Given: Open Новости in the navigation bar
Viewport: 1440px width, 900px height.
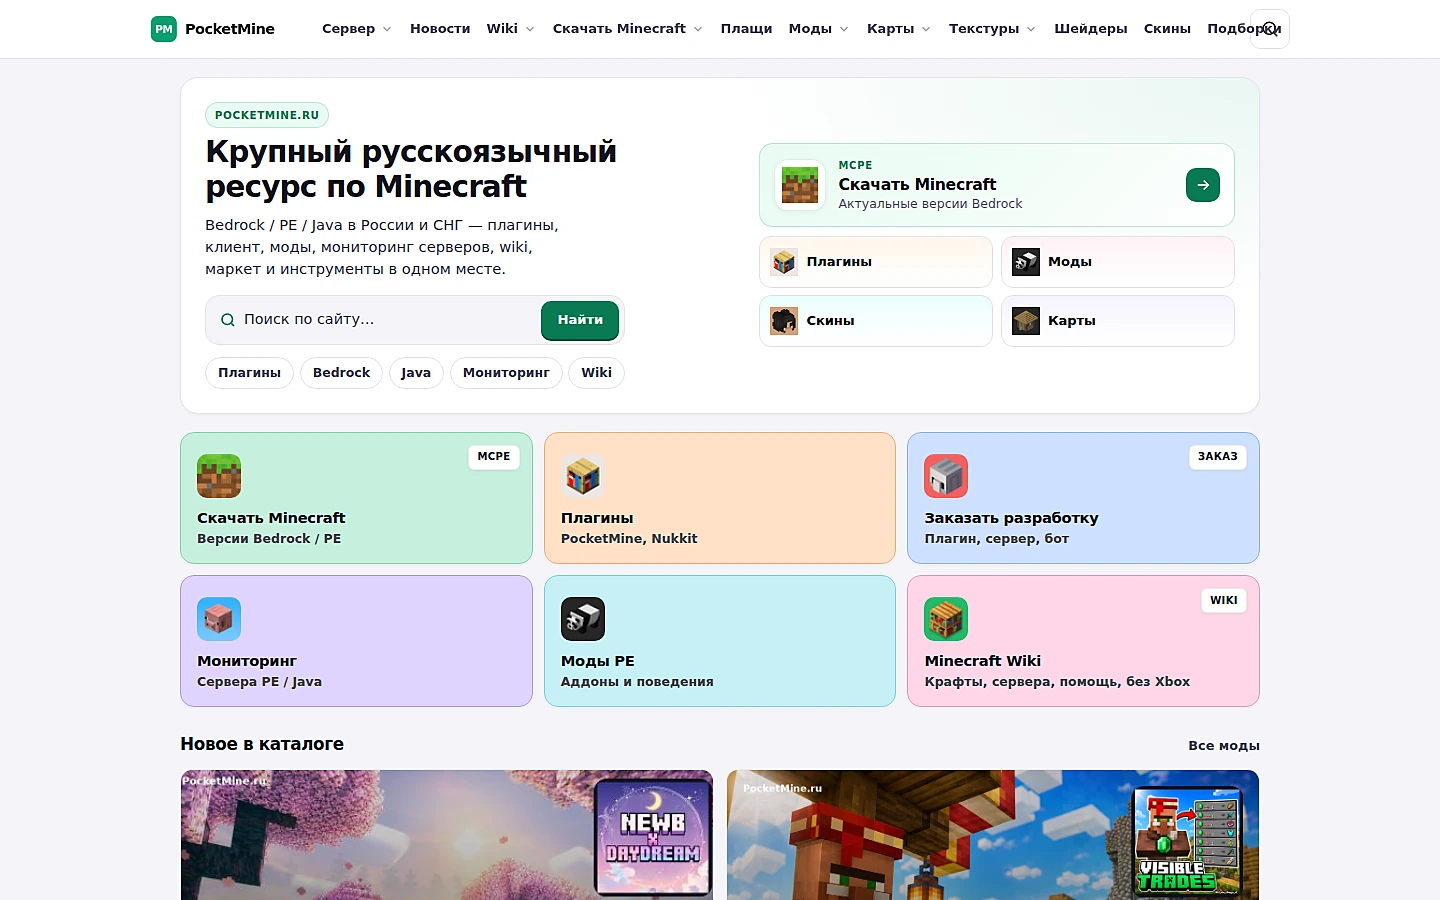Looking at the screenshot, I should tap(440, 29).
